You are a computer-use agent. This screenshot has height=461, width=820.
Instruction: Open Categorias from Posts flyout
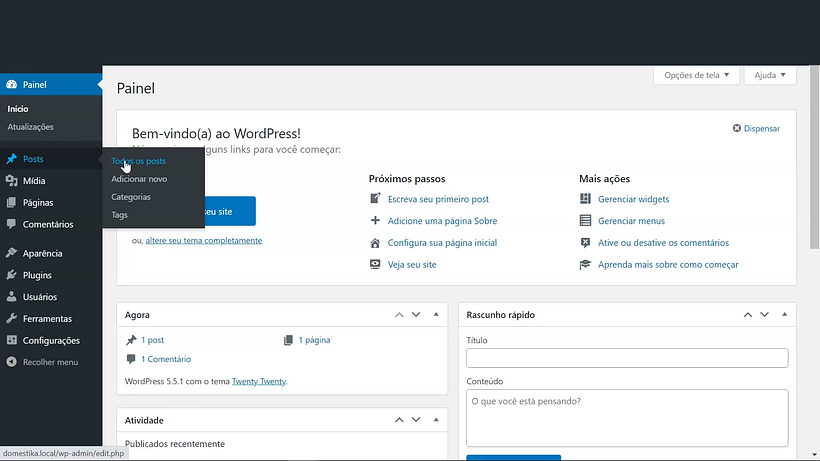click(x=131, y=197)
